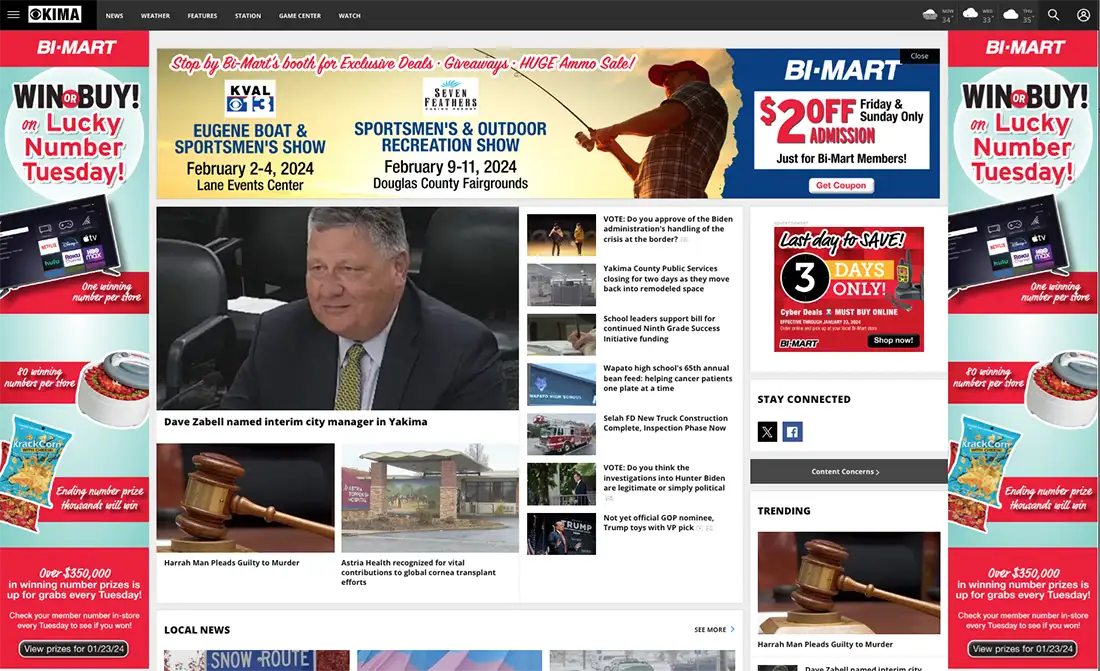The height and width of the screenshot is (671, 1100).
Task: Click the Hunter Biden story thumbnail
Action: coord(561,484)
